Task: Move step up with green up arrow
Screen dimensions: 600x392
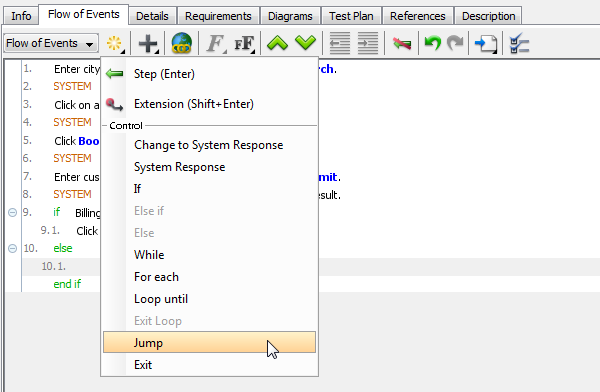Action: tap(277, 43)
